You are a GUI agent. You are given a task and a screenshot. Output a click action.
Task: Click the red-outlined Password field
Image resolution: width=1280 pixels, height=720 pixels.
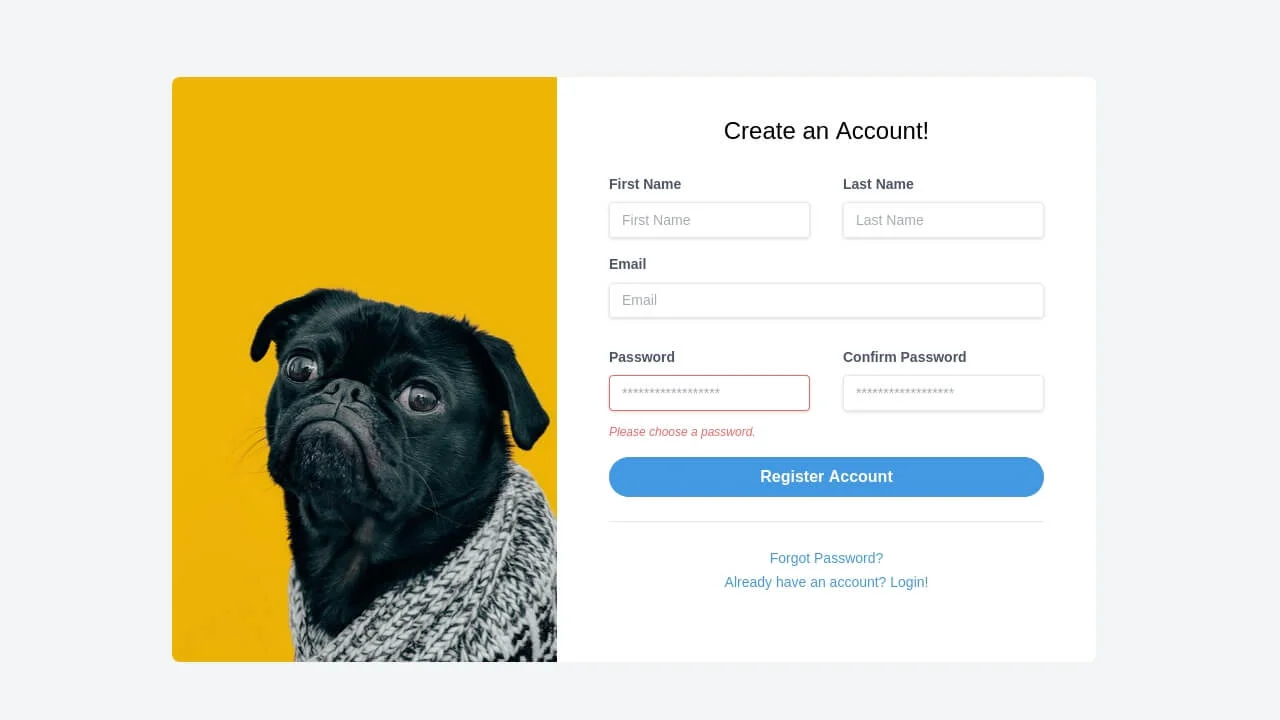tap(709, 393)
